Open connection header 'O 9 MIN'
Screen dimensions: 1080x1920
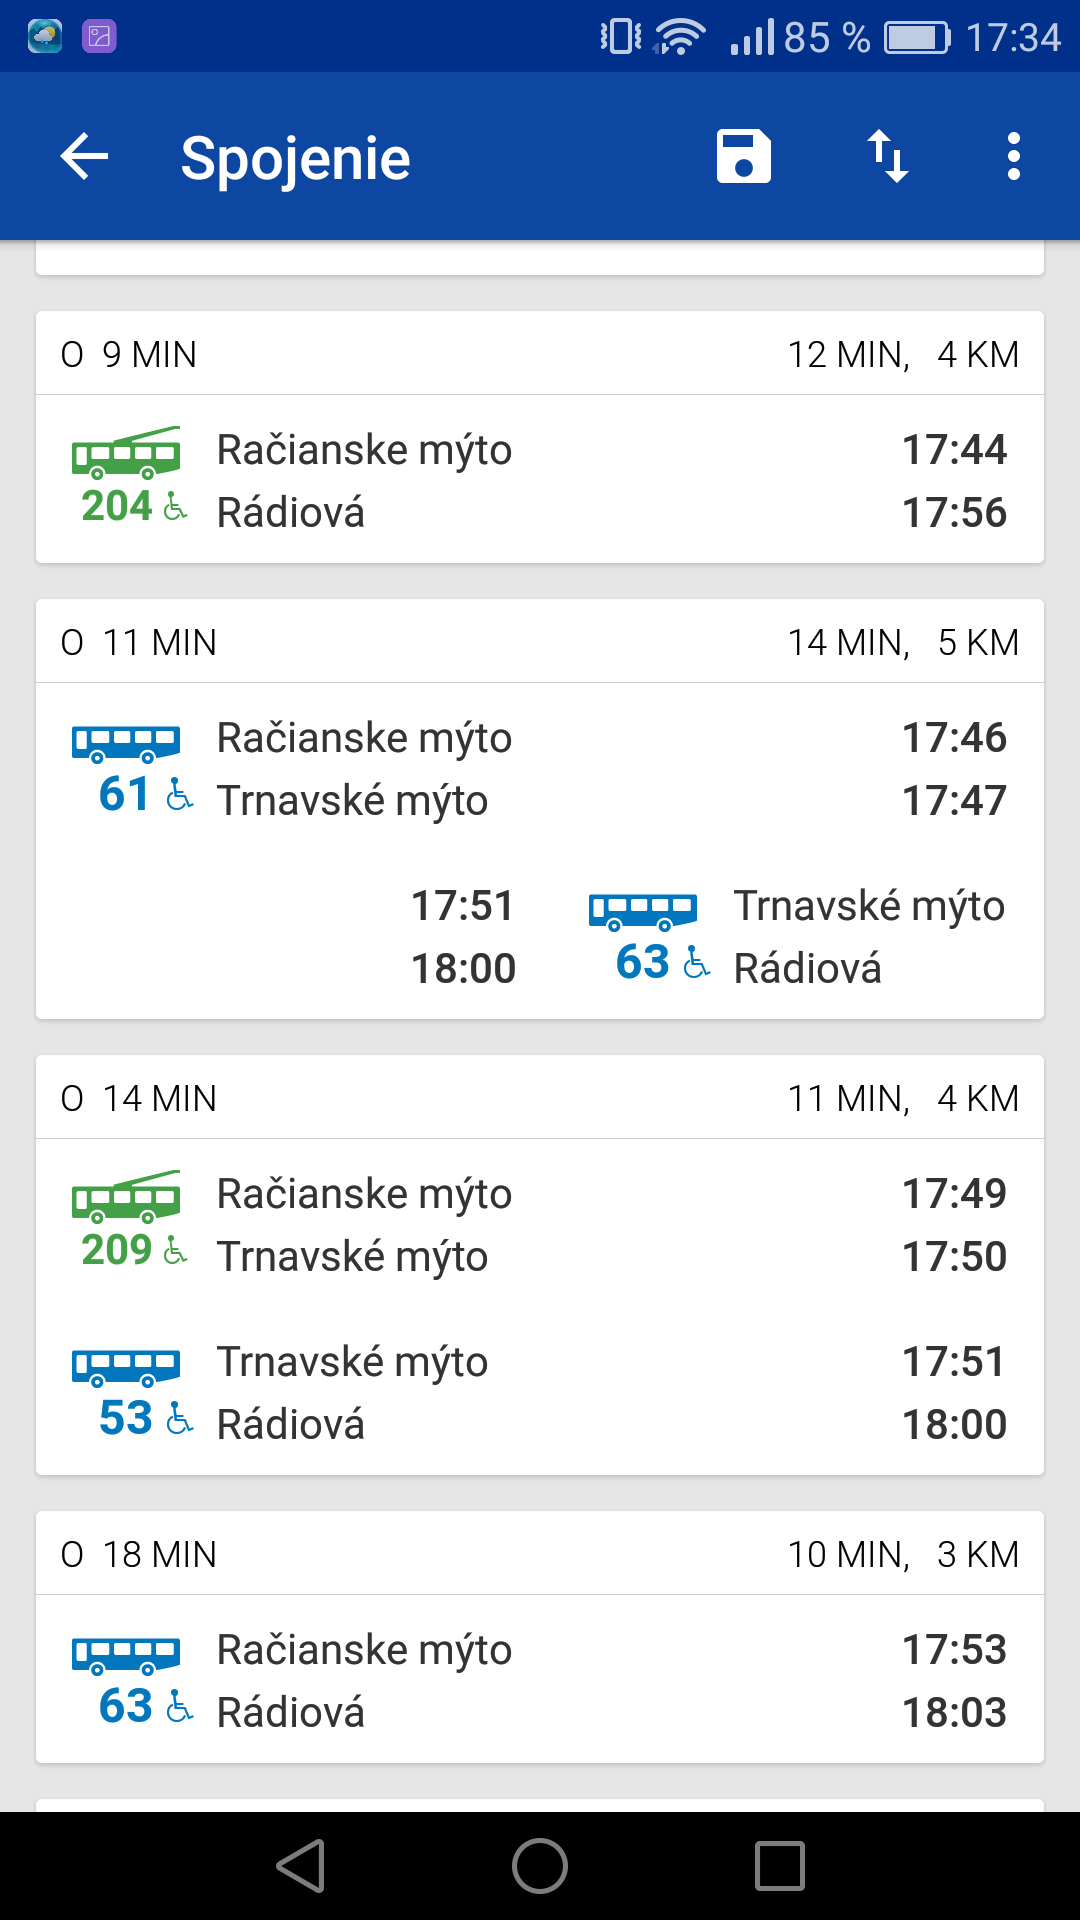(x=540, y=354)
